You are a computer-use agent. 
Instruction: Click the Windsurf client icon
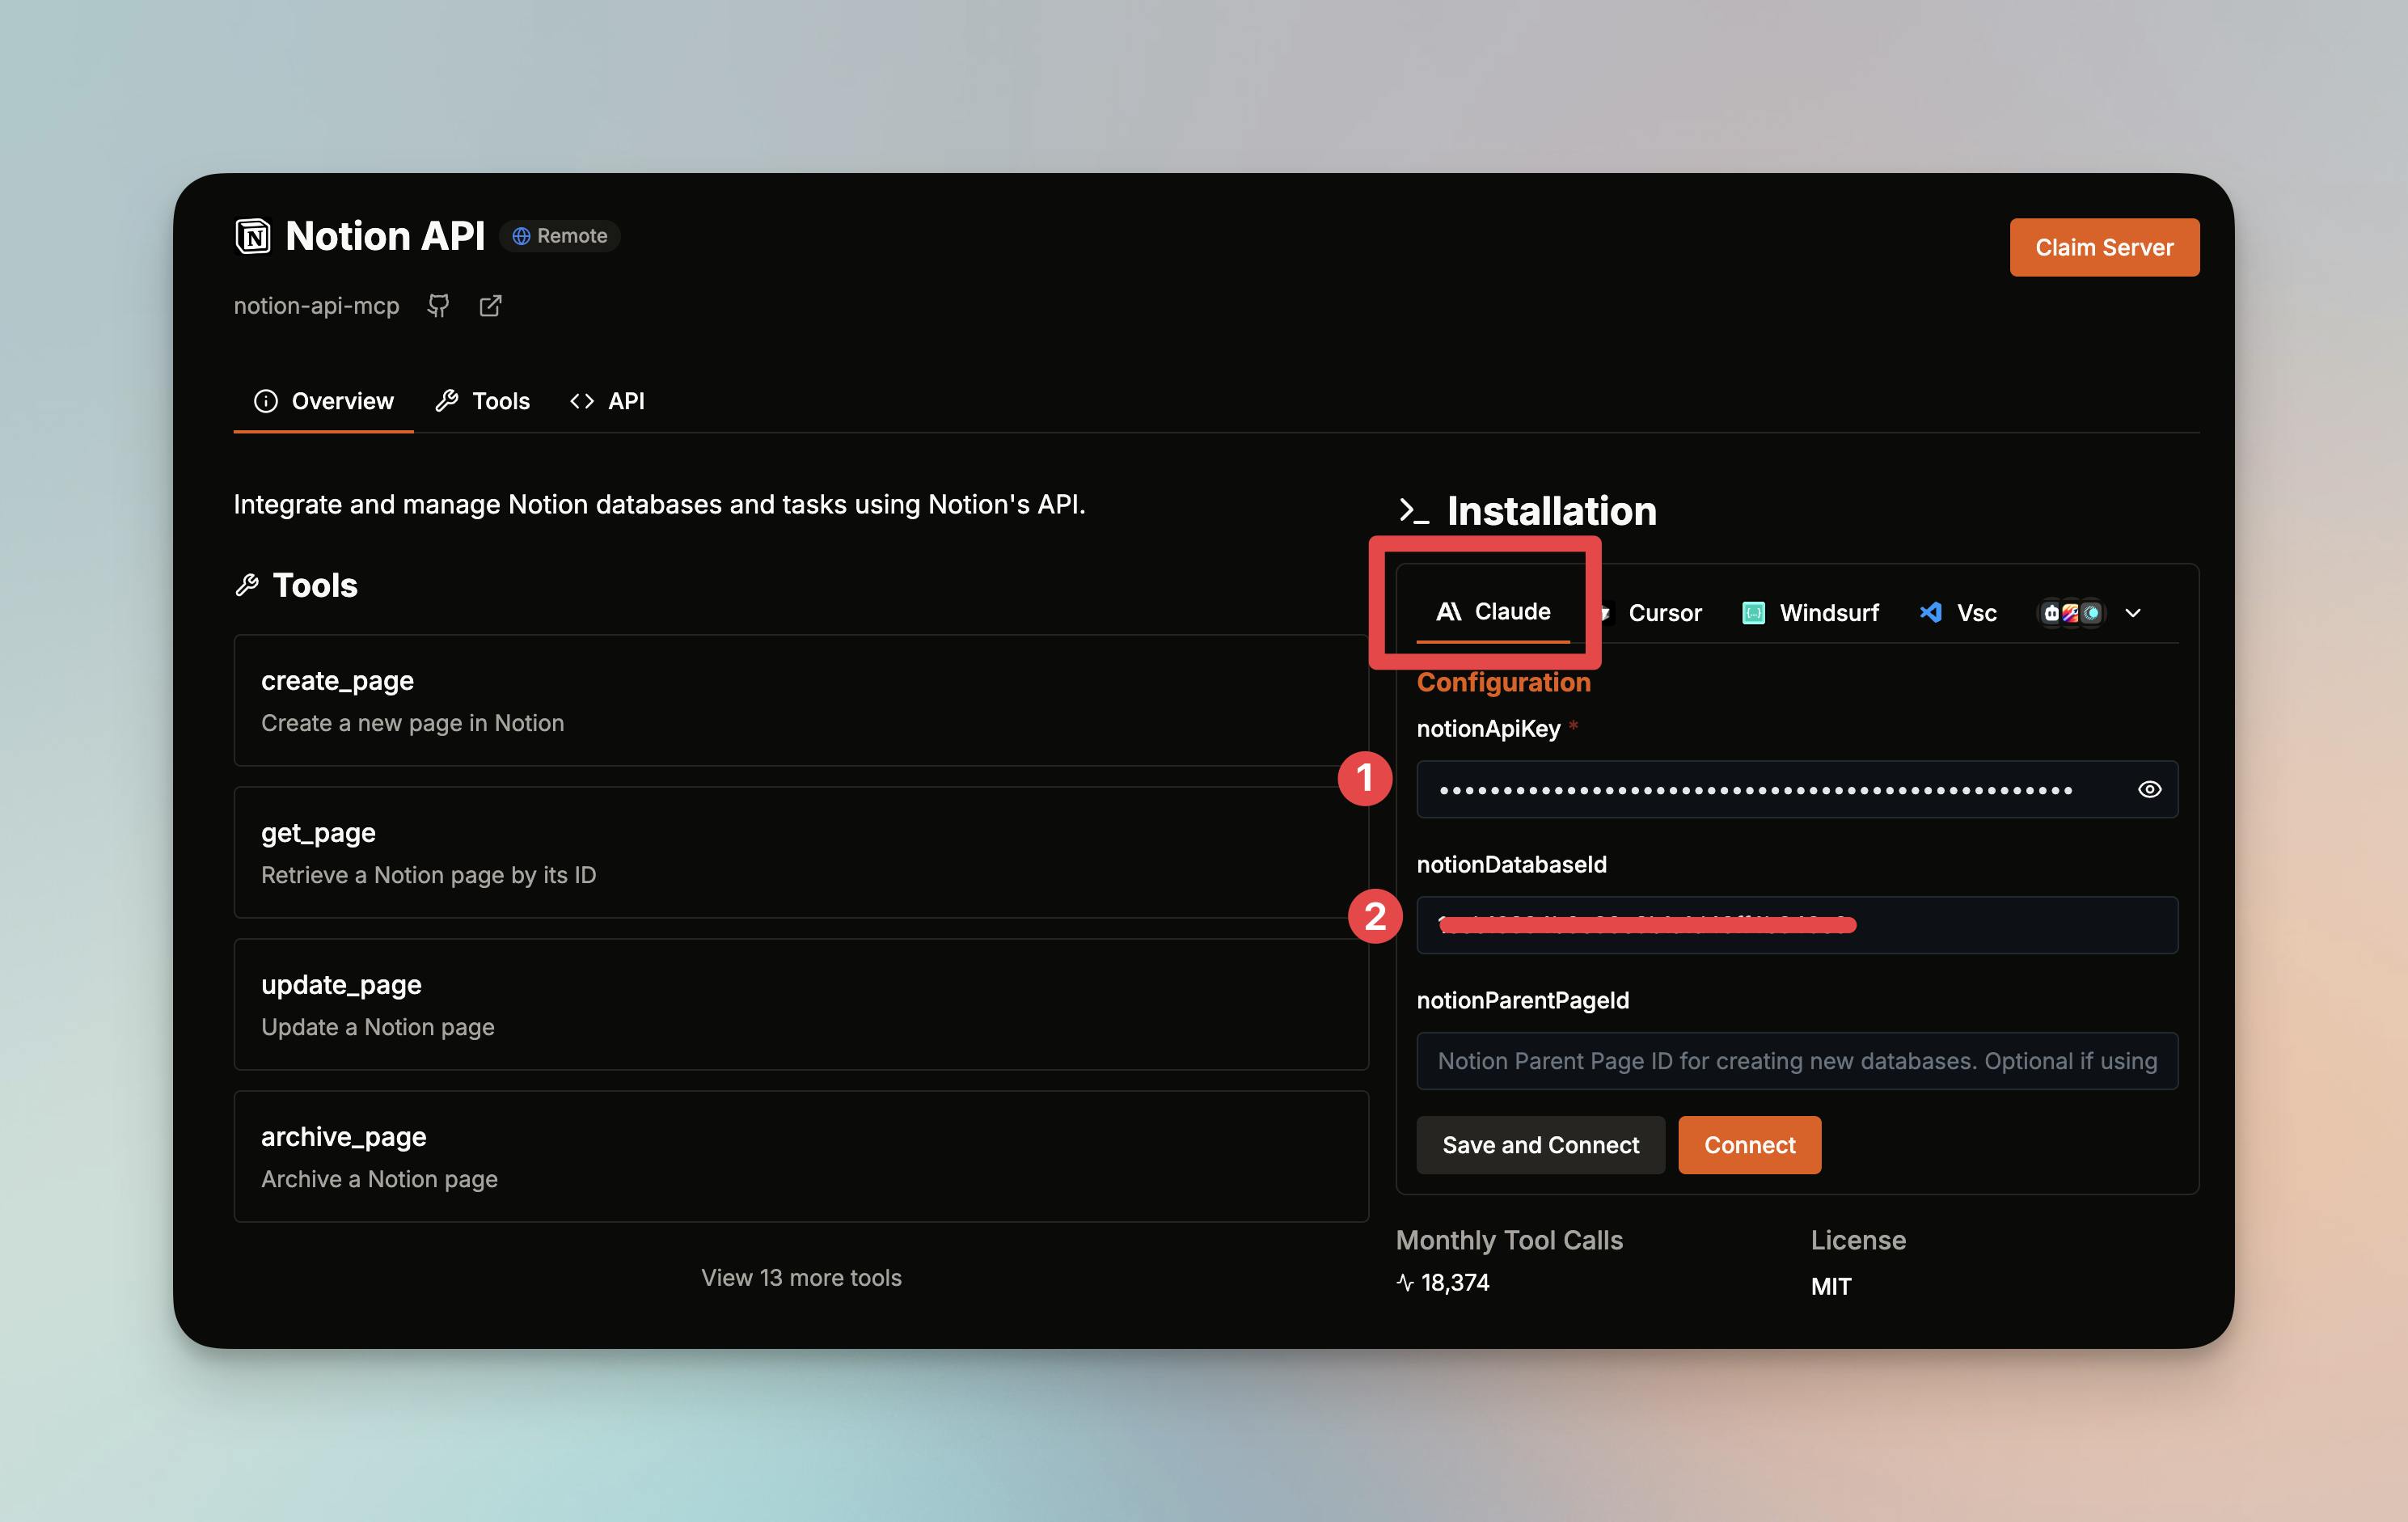1753,613
